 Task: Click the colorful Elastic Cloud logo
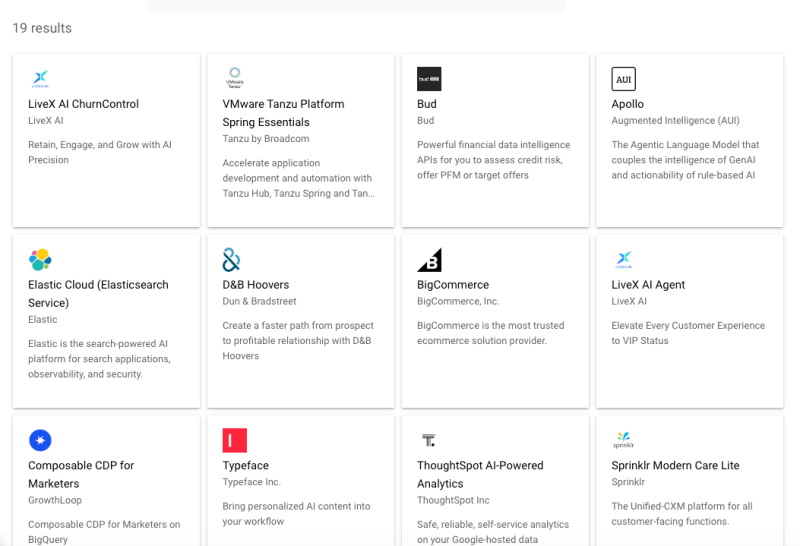coord(40,260)
